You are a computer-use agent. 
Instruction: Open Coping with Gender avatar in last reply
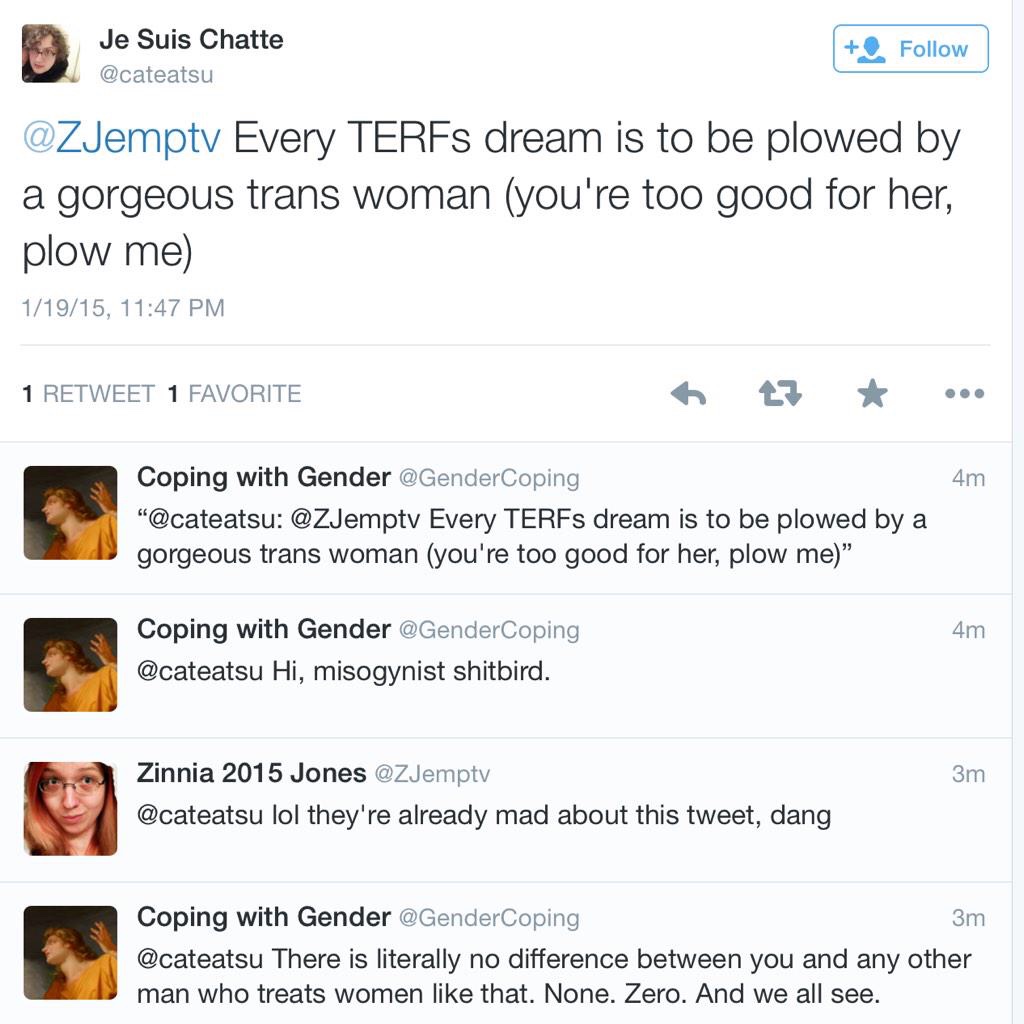(x=70, y=952)
